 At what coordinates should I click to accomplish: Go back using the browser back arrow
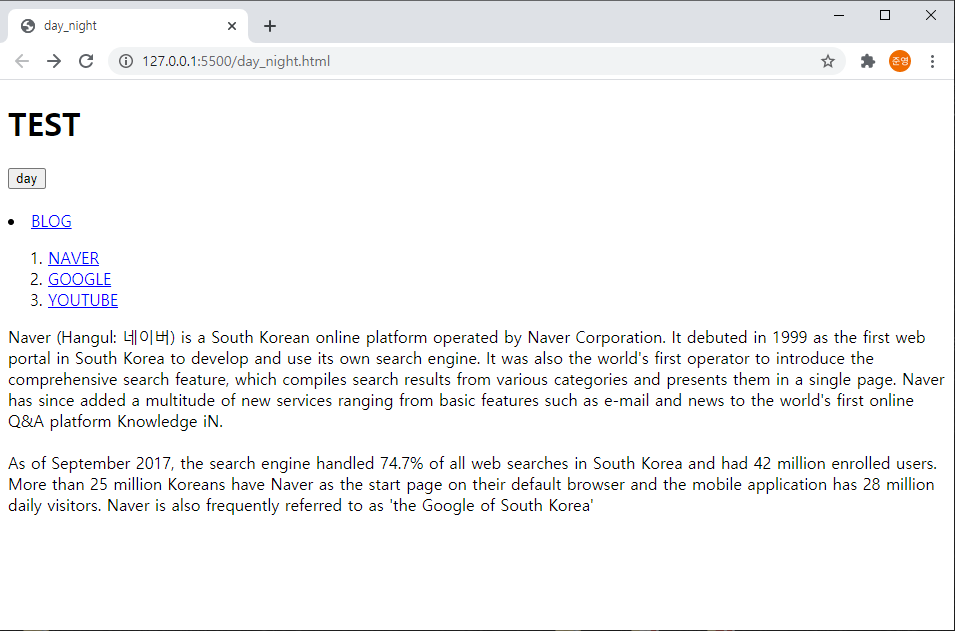pos(23,61)
